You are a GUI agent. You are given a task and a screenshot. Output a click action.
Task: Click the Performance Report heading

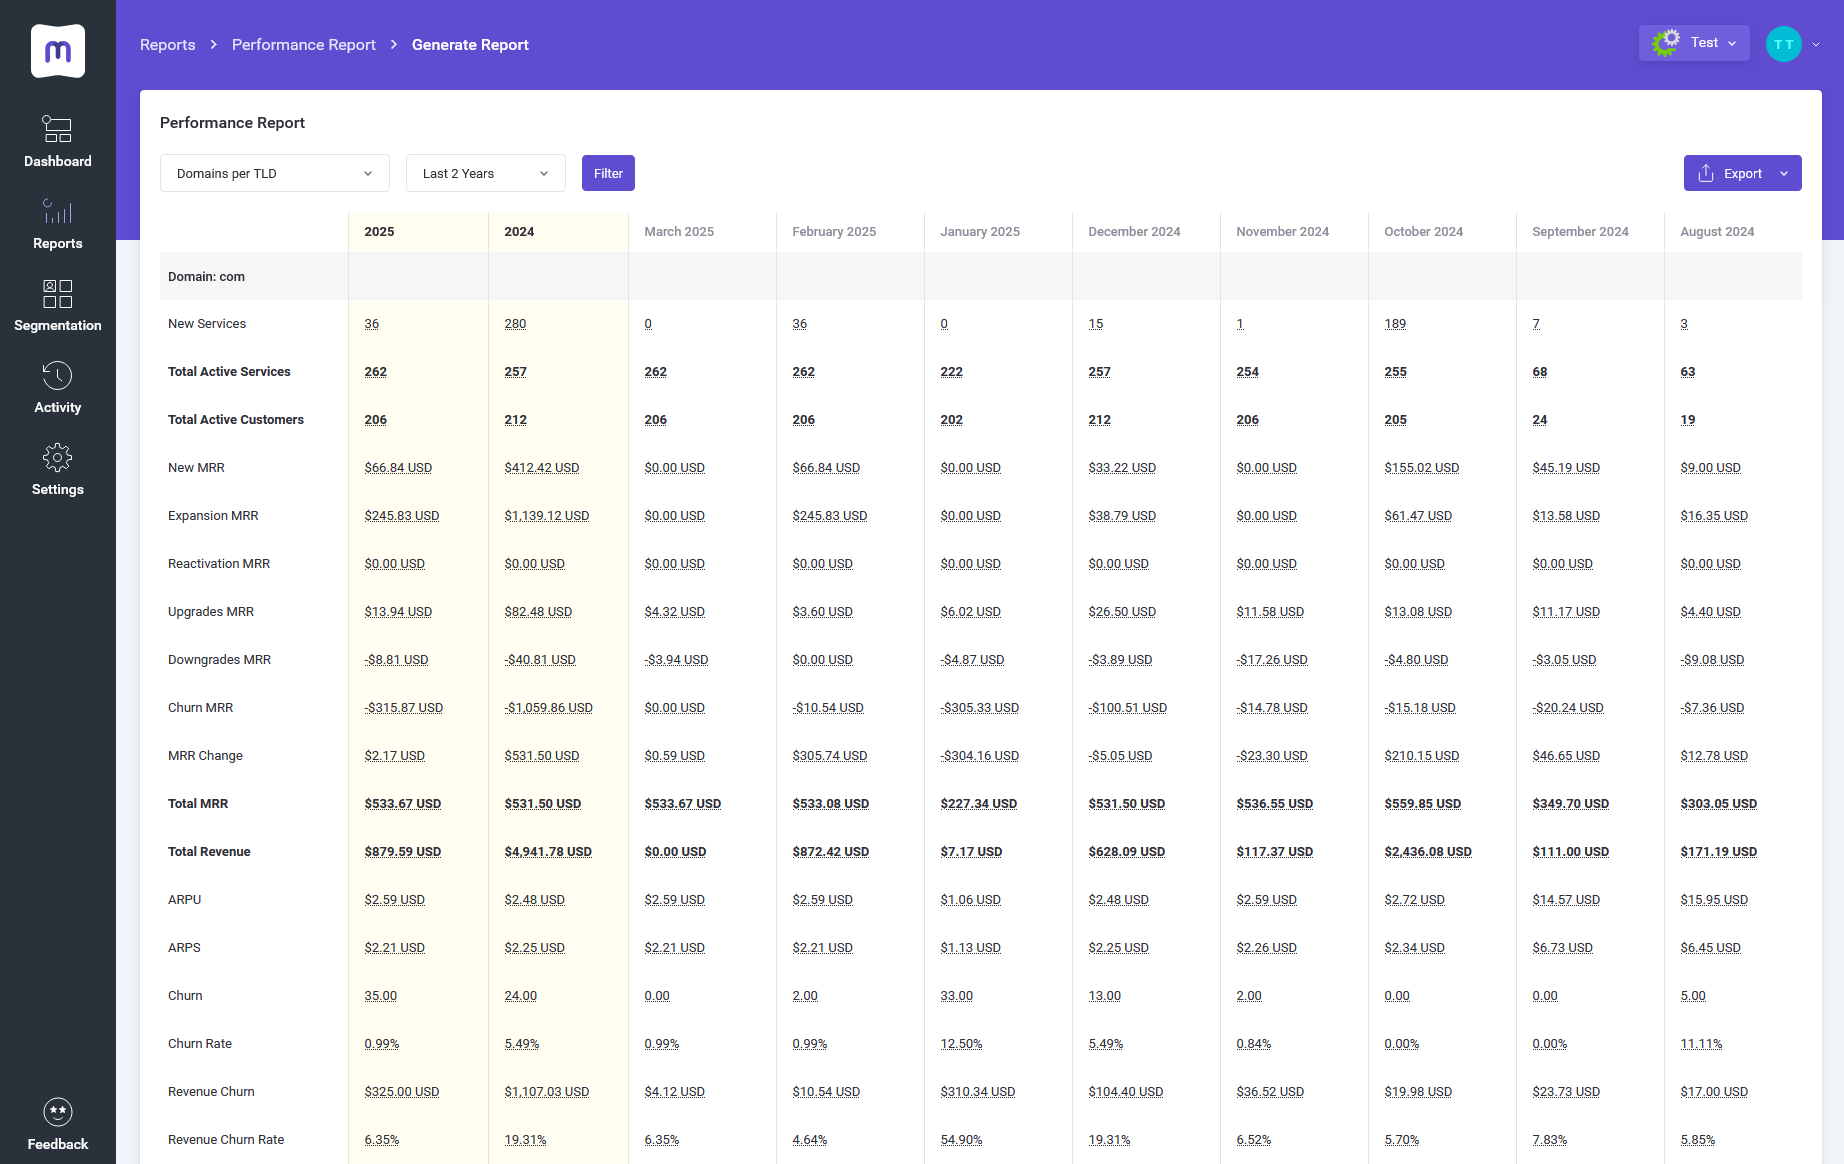(232, 122)
